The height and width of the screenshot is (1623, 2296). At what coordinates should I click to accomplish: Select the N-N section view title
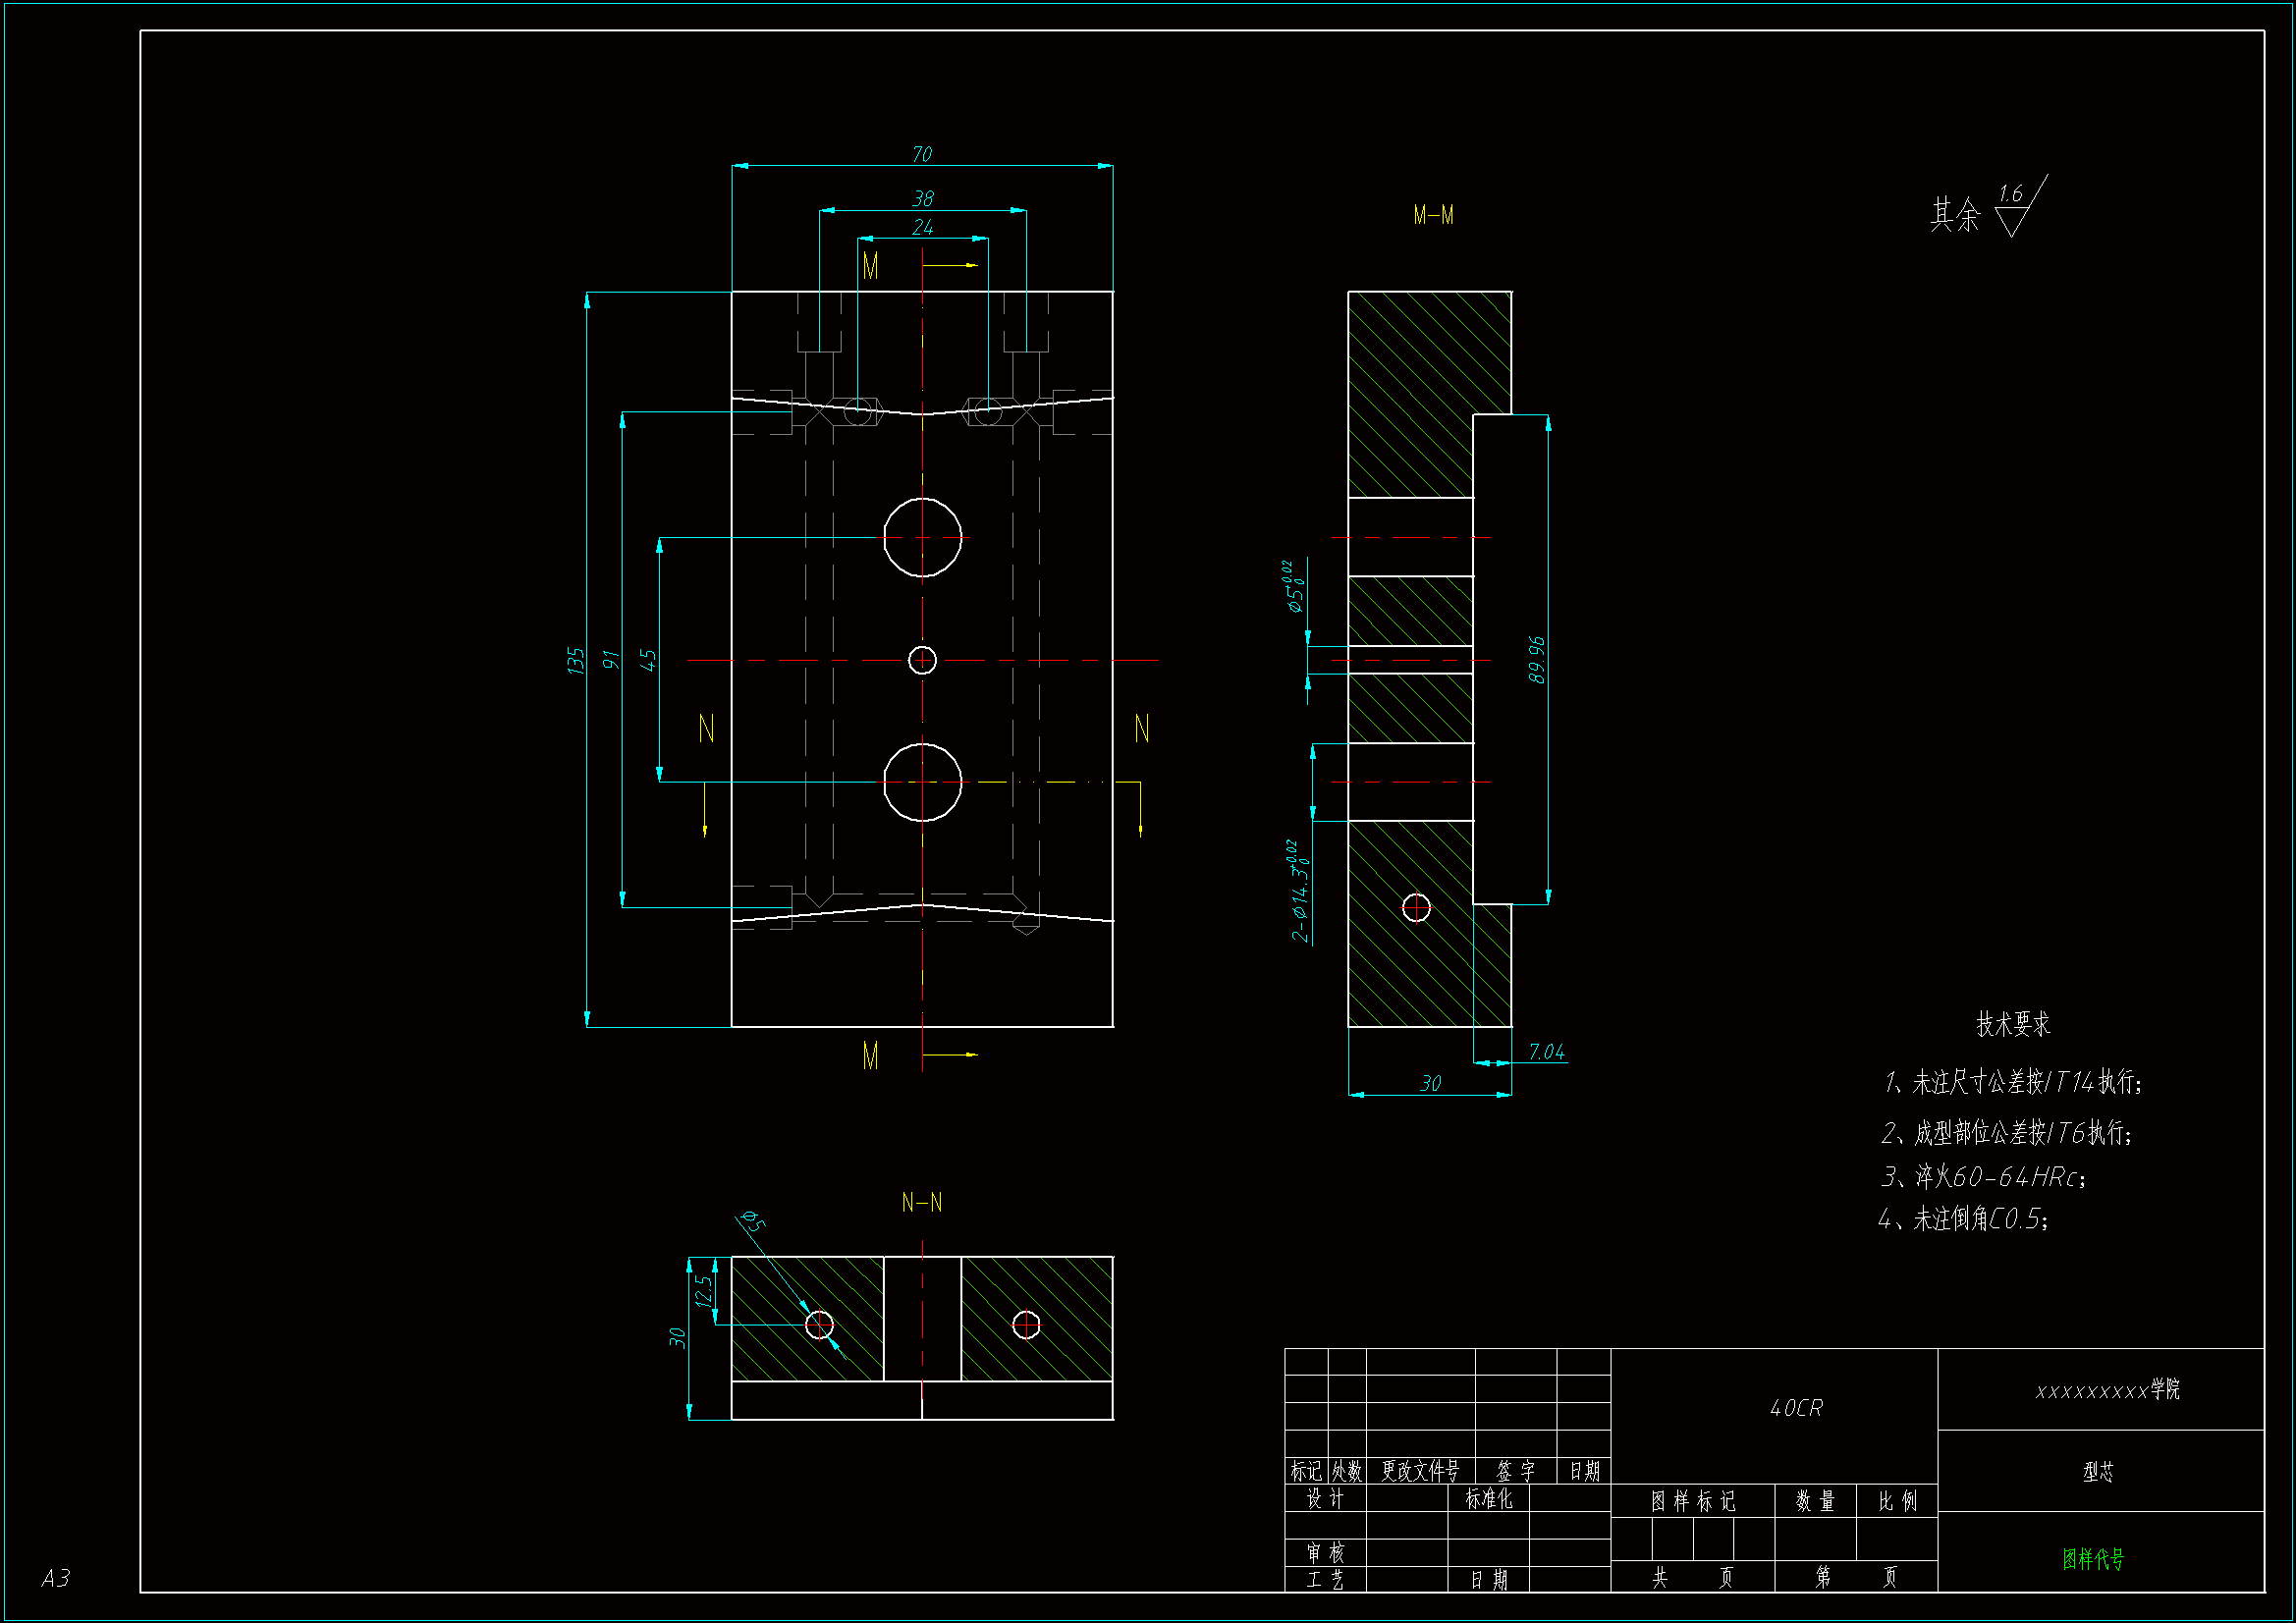[921, 1202]
